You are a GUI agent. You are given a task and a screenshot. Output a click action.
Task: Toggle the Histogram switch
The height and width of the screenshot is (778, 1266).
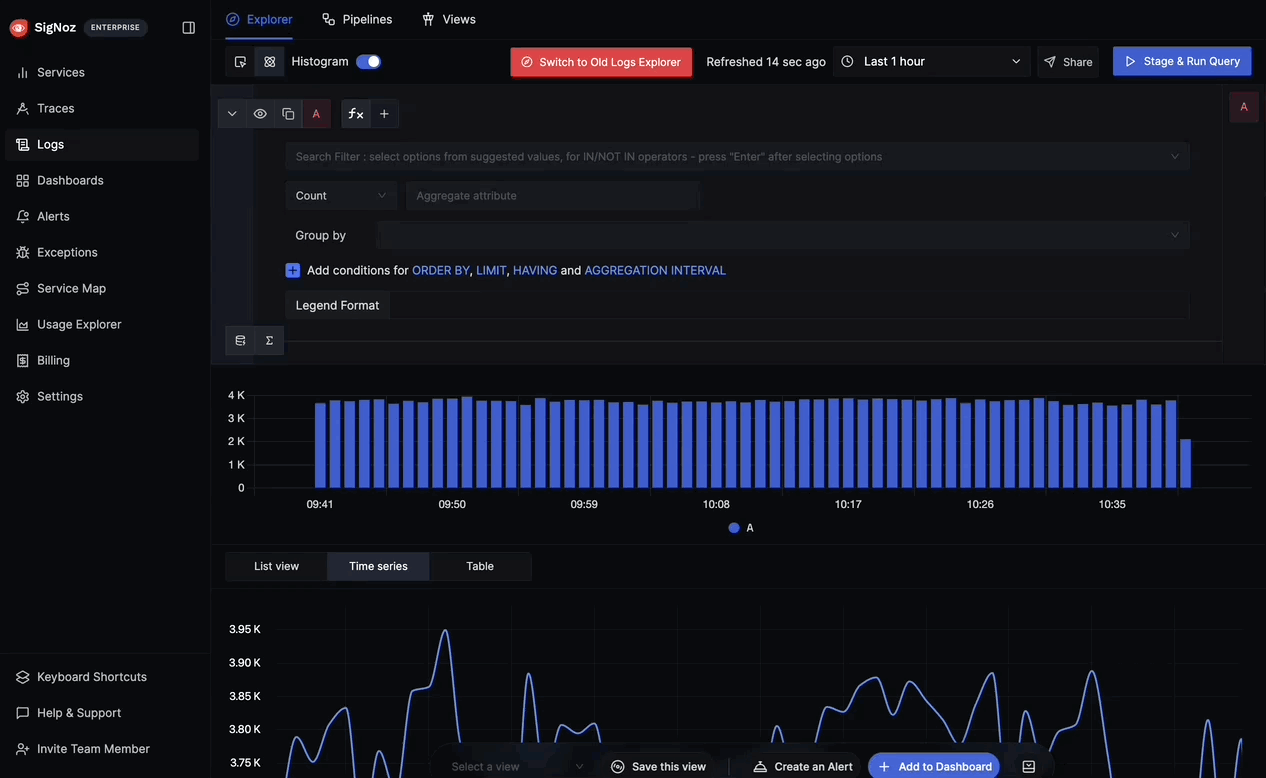[x=368, y=61]
